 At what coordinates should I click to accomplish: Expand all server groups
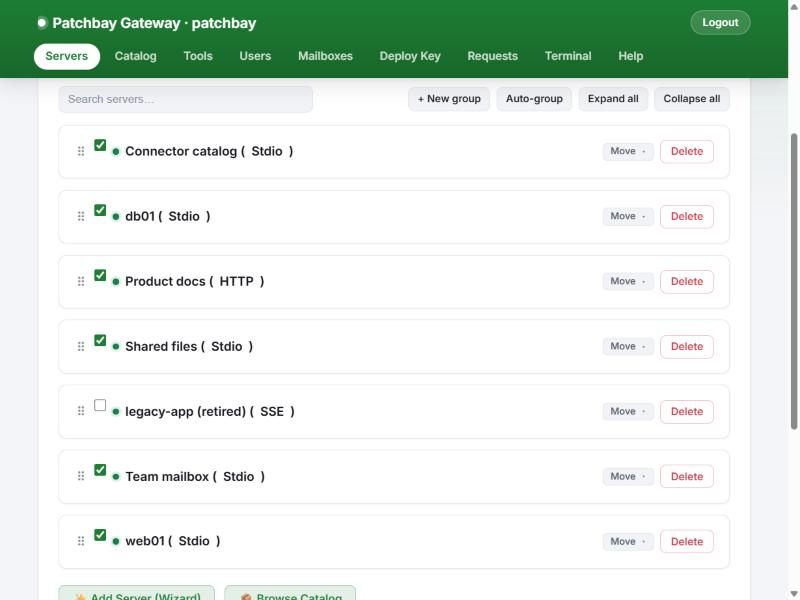pyautogui.click(x=613, y=99)
